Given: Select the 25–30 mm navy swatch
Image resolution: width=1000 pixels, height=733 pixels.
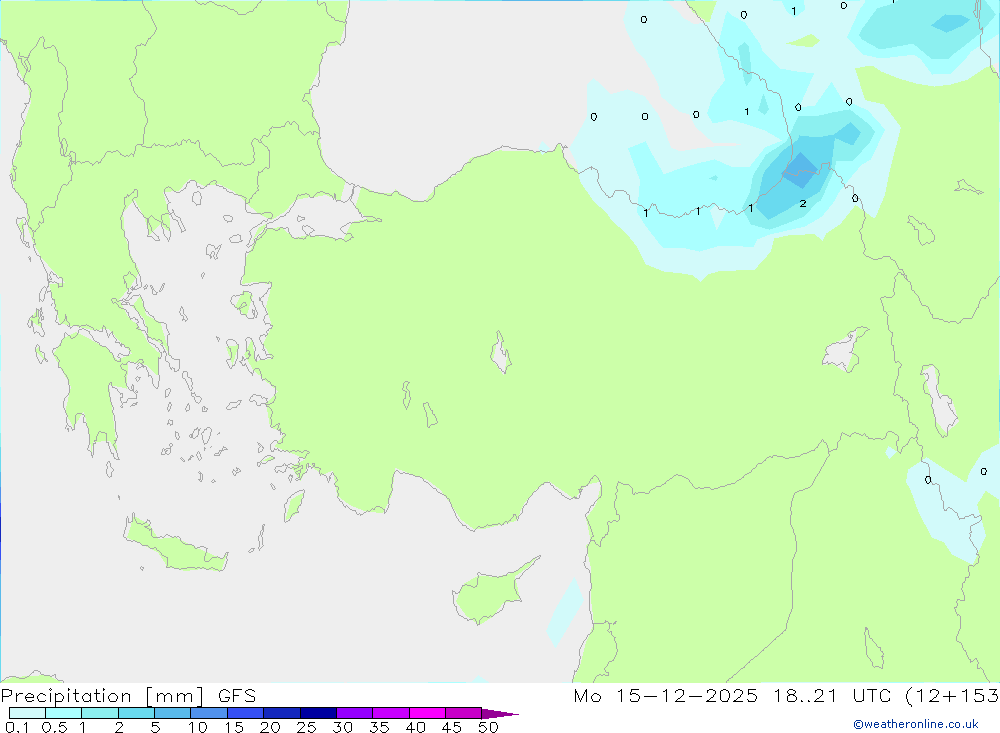Looking at the screenshot, I should click(x=318, y=713).
